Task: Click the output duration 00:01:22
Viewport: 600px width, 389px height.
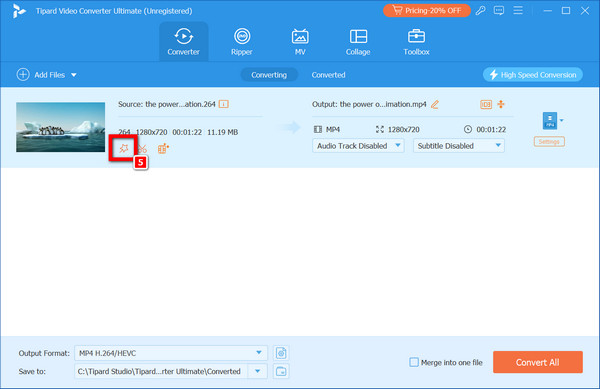Action: coord(491,130)
